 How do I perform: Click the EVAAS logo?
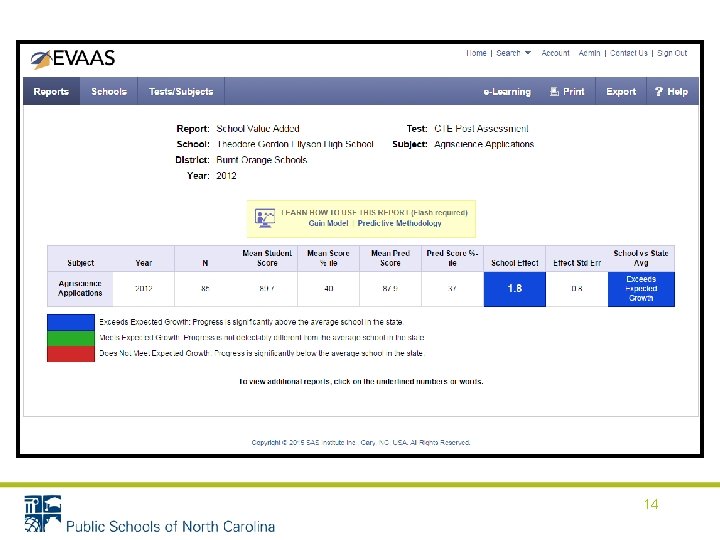(73, 58)
